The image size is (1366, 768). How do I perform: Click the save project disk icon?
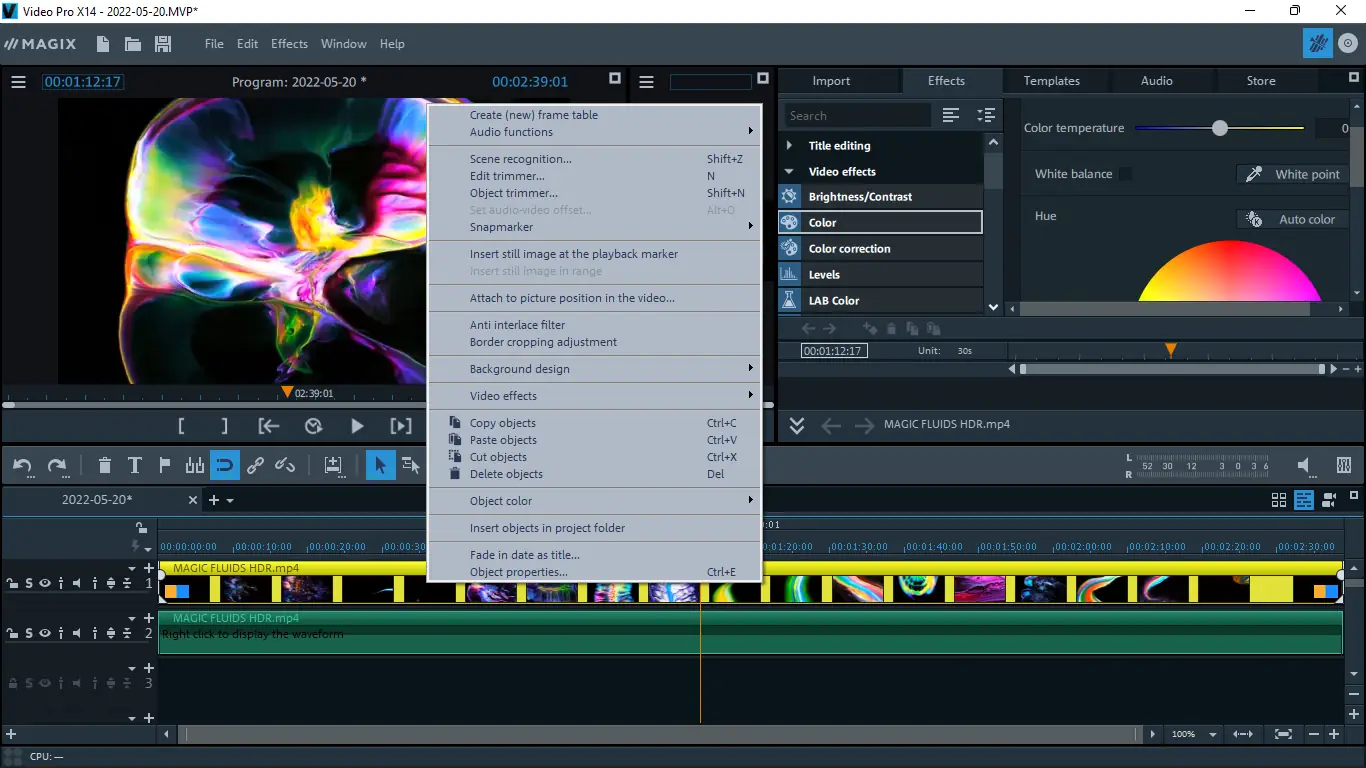(x=163, y=44)
